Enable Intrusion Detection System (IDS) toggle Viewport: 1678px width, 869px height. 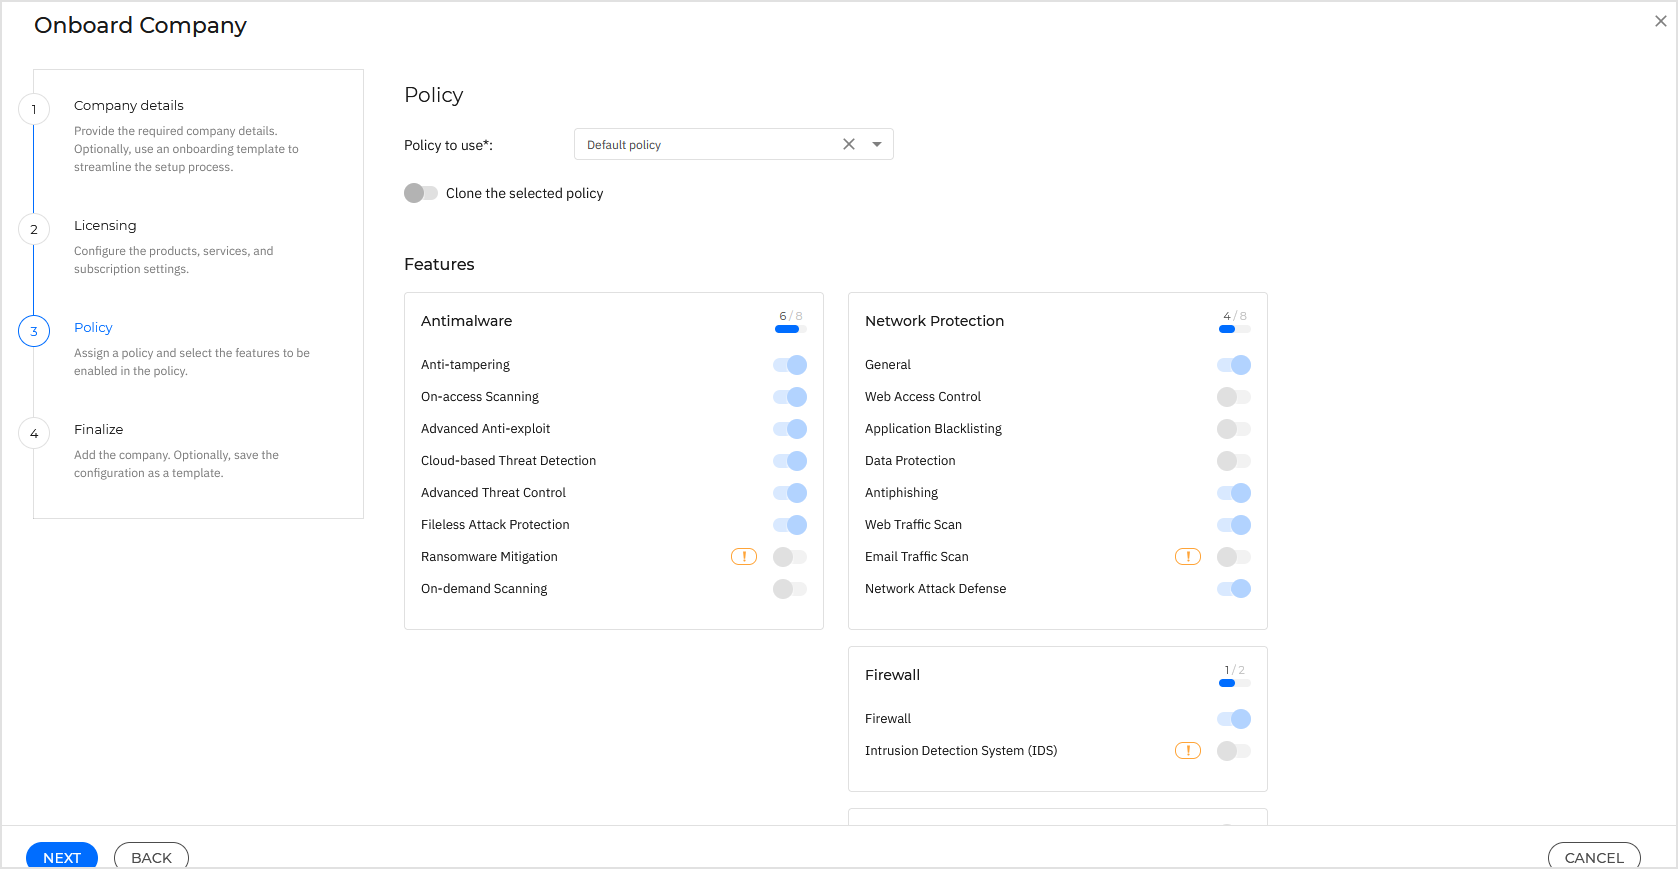click(x=1234, y=751)
